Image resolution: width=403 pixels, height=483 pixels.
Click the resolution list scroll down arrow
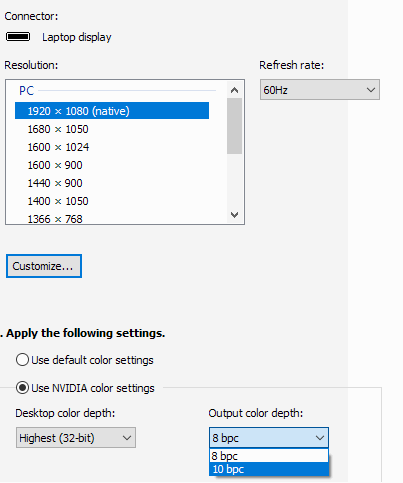point(234,215)
